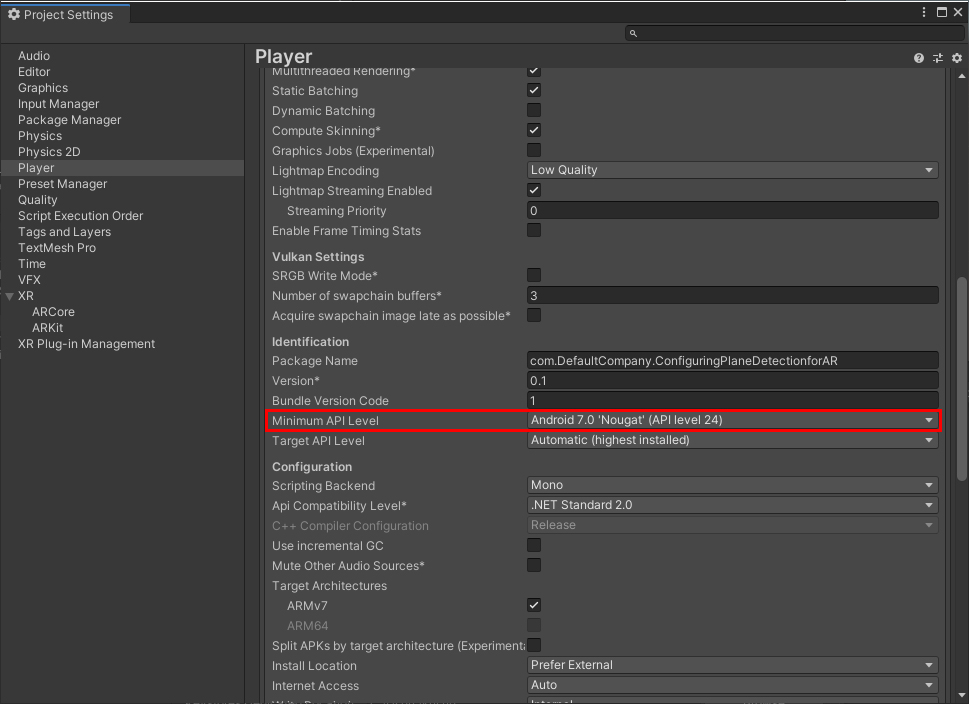Select Quality in the settings list
This screenshot has width=969, height=704.
[38, 200]
